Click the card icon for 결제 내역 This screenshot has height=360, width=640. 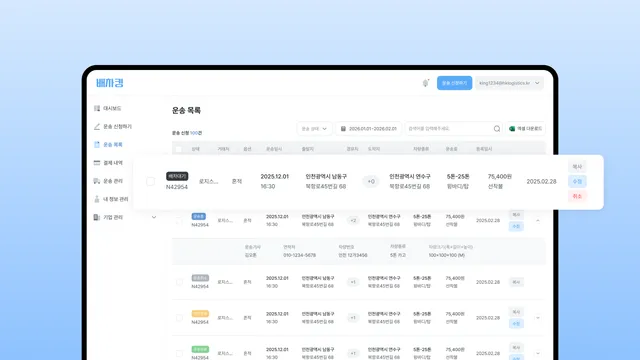coord(97,162)
